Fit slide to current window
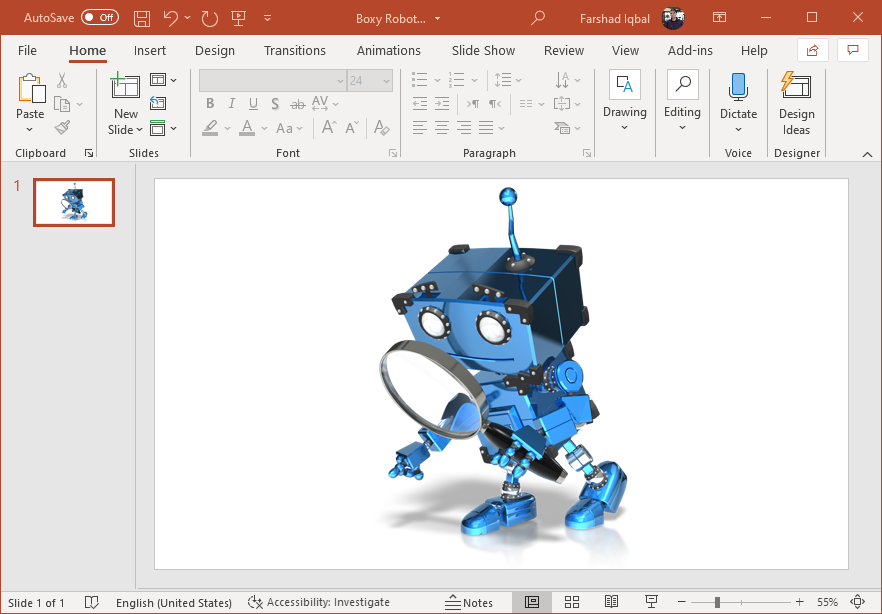The height and width of the screenshot is (614, 882). point(858,602)
